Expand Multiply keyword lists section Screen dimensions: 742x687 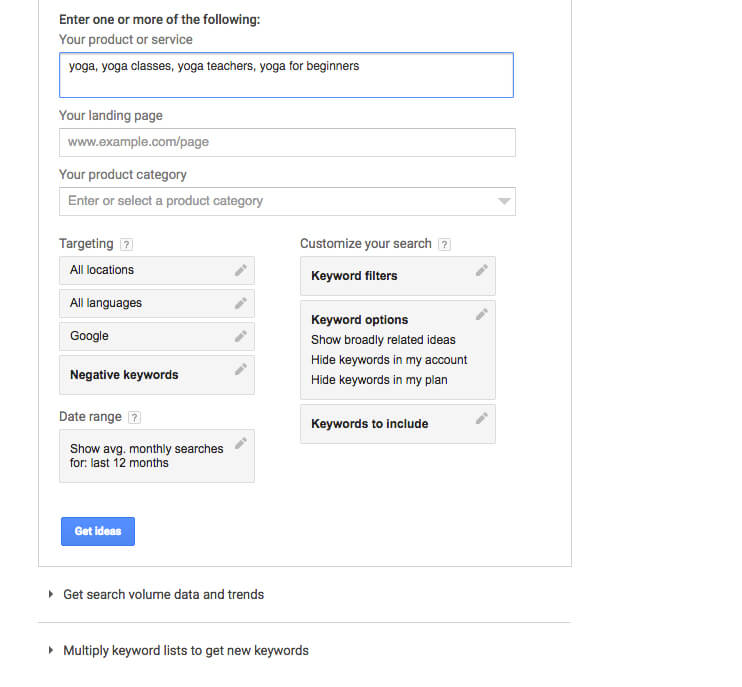(x=179, y=651)
